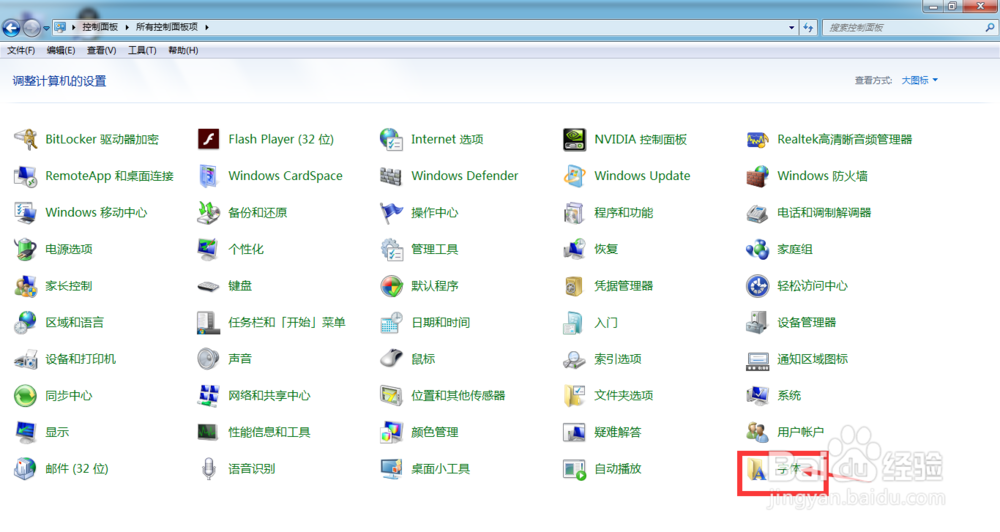Click the 任务栏和「开始」菜单 link
This screenshot has width=1000, height=532.
(287, 323)
